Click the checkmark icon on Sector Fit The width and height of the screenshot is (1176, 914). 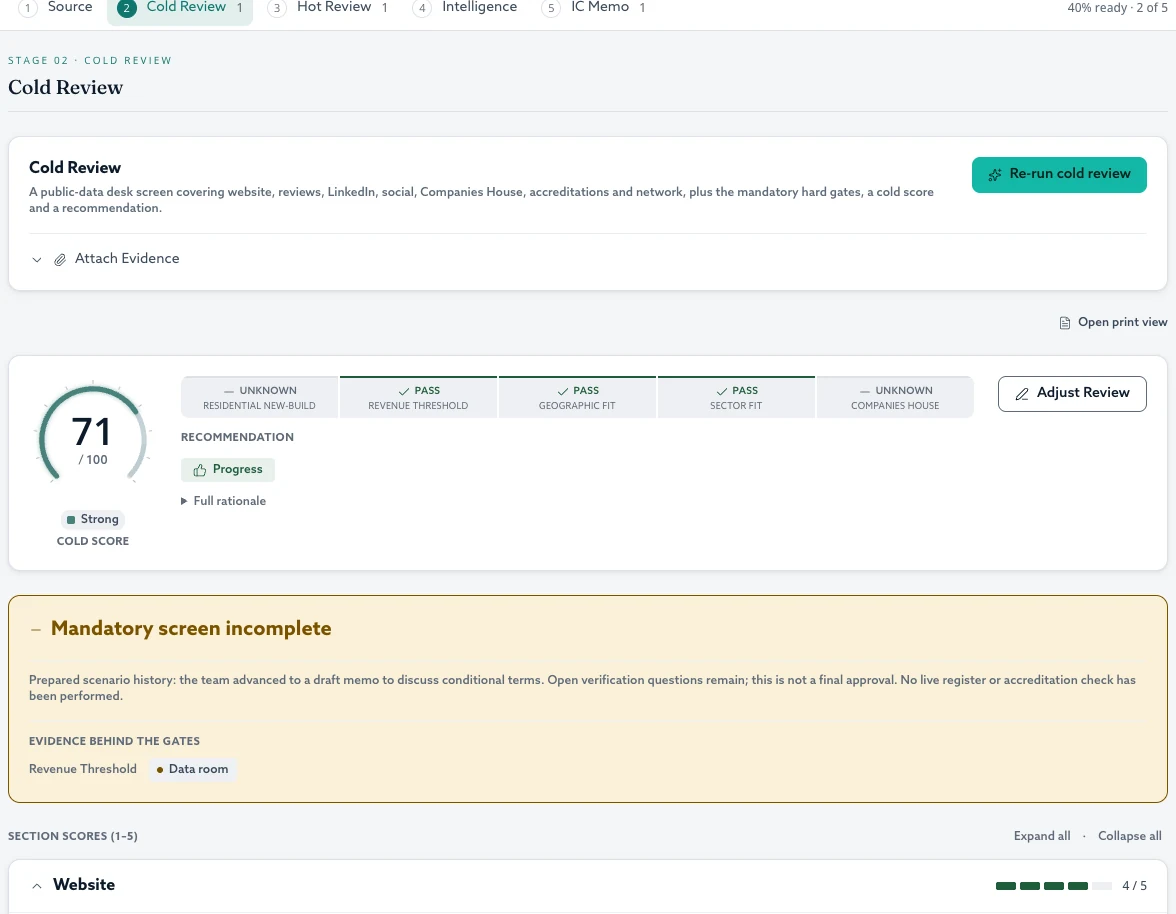tap(722, 391)
